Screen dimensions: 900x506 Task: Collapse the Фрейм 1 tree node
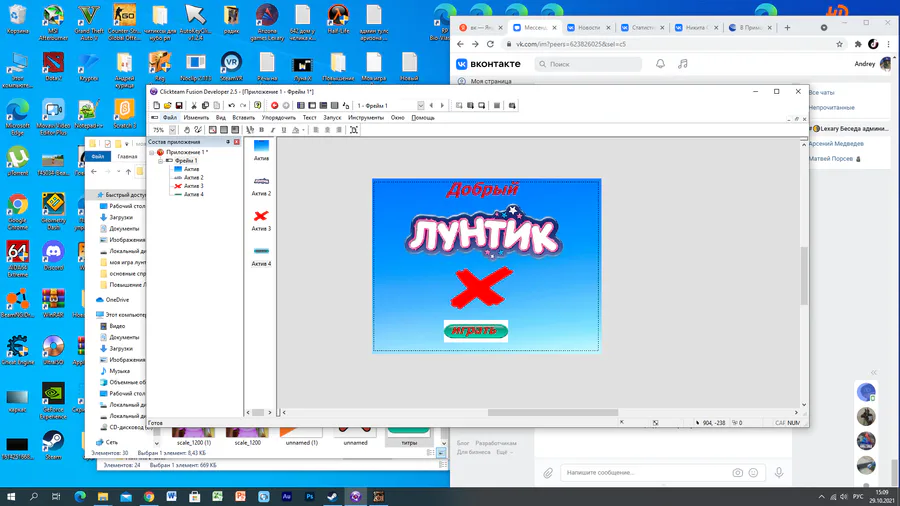(x=161, y=161)
